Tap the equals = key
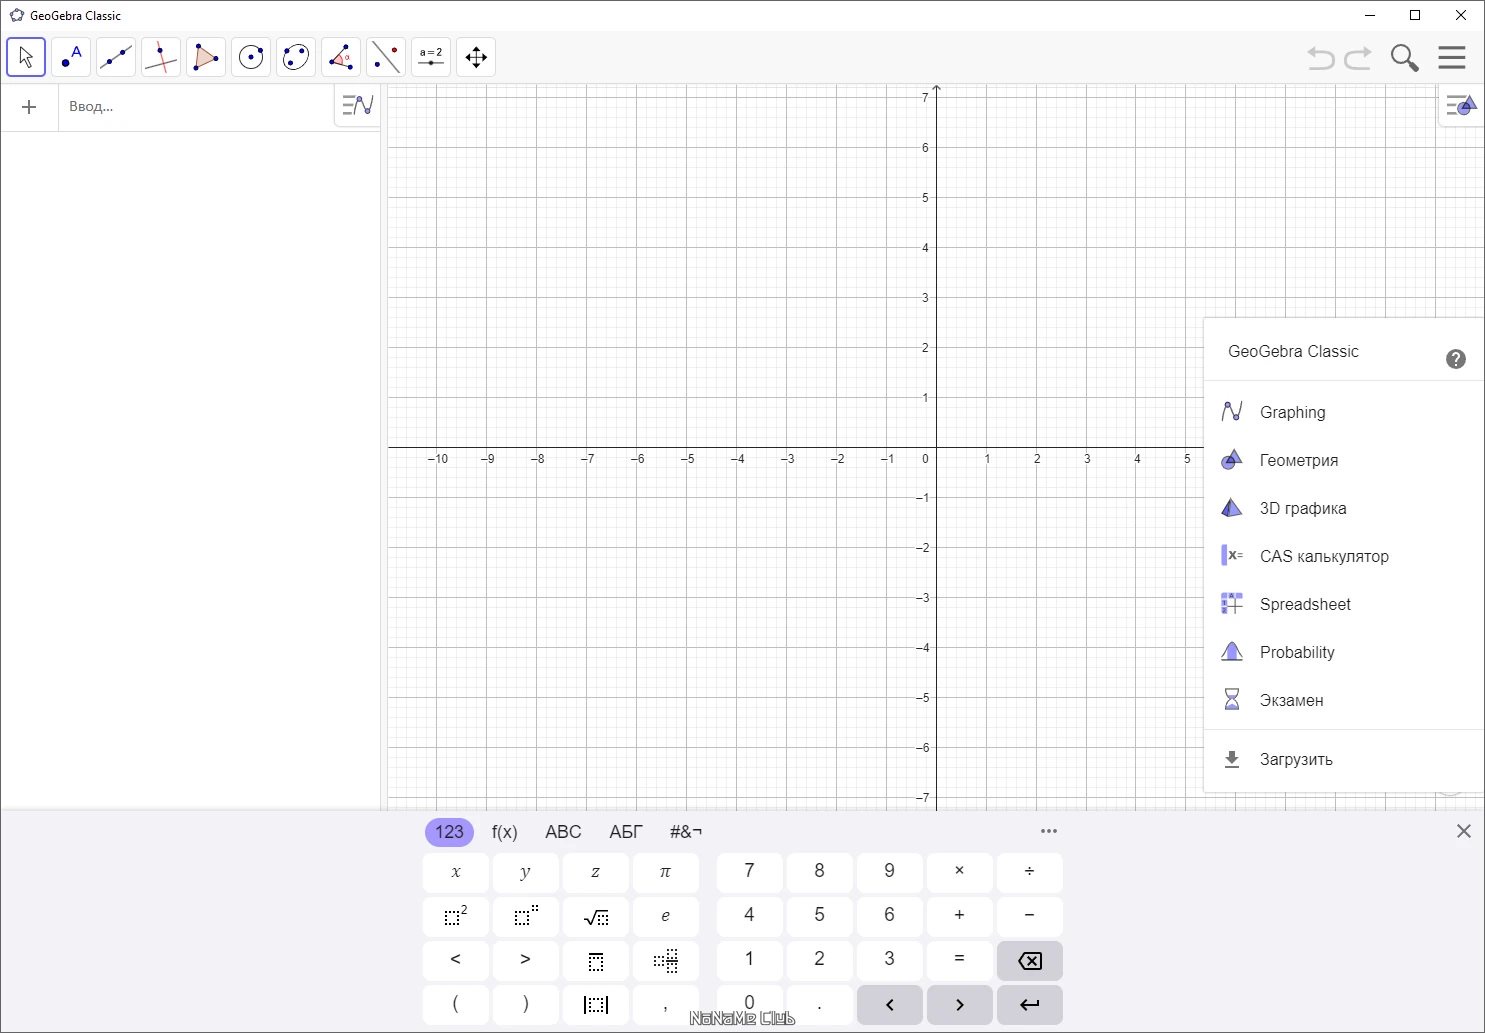Image resolution: width=1485 pixels, height=1033 pixels. tap(960, 960)
